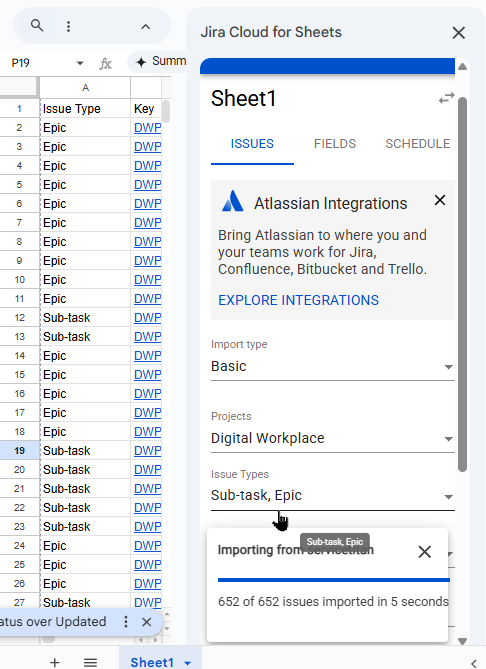
Task: Open the all sheets list icon
Action: coord(90,662)
